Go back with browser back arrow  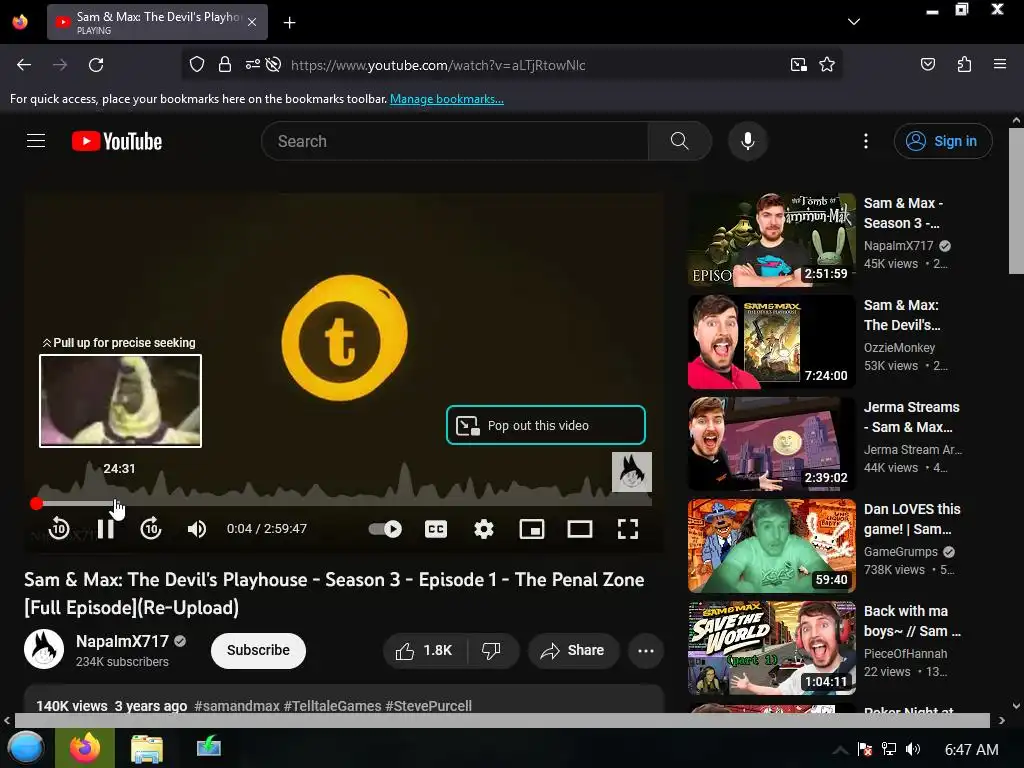[24, 65]
